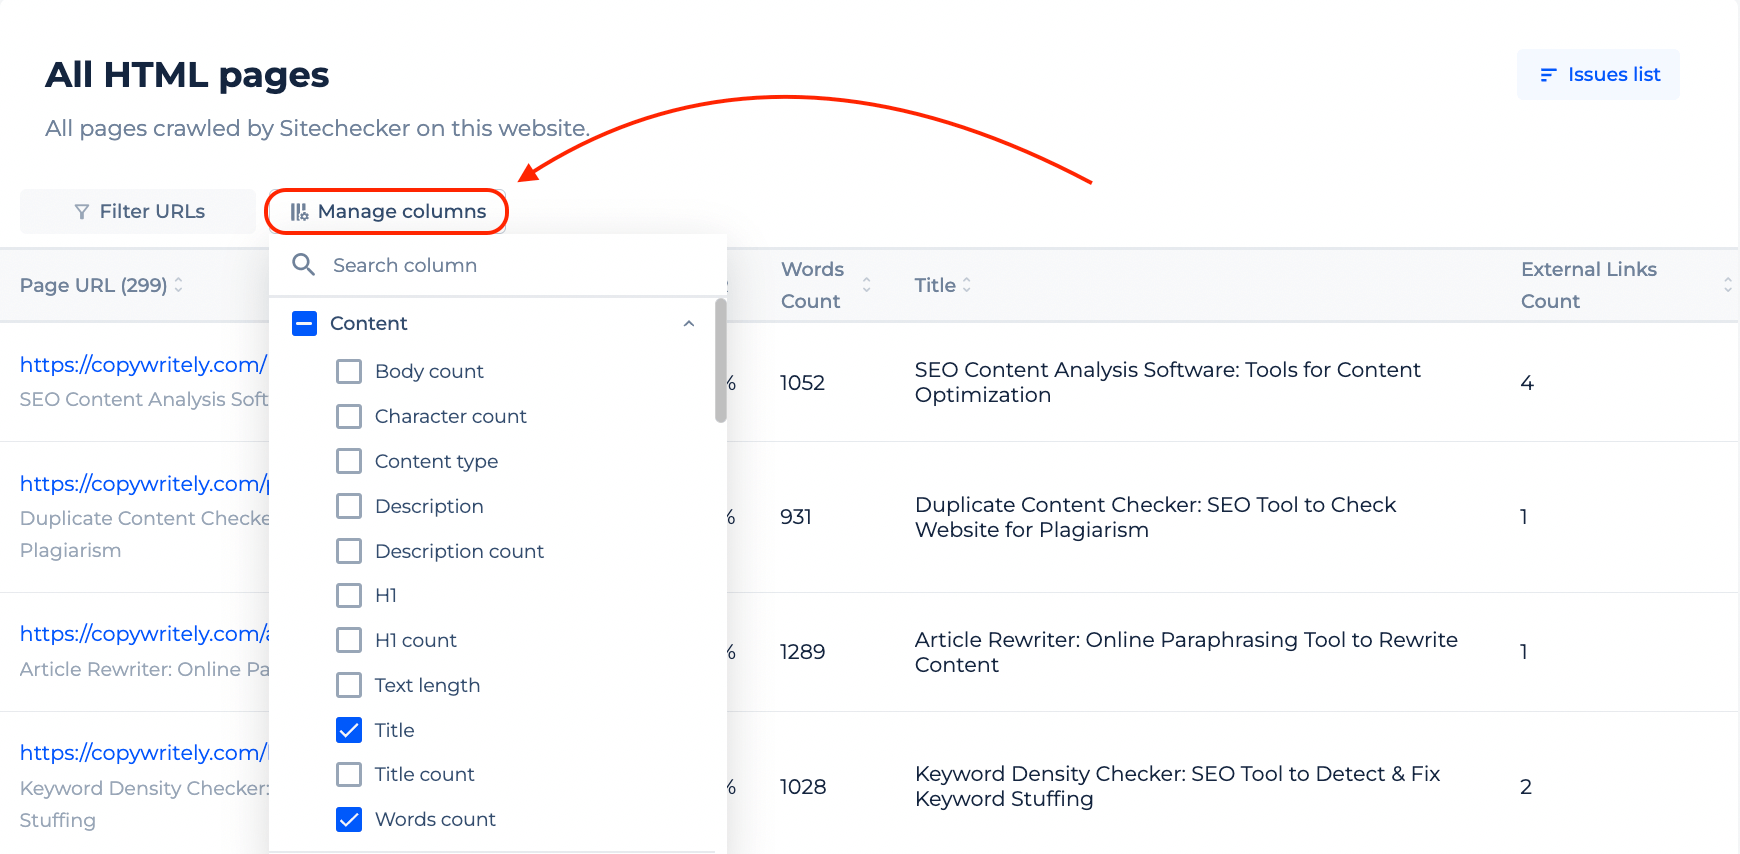Click the column panel scrollbar thumb

721,360
